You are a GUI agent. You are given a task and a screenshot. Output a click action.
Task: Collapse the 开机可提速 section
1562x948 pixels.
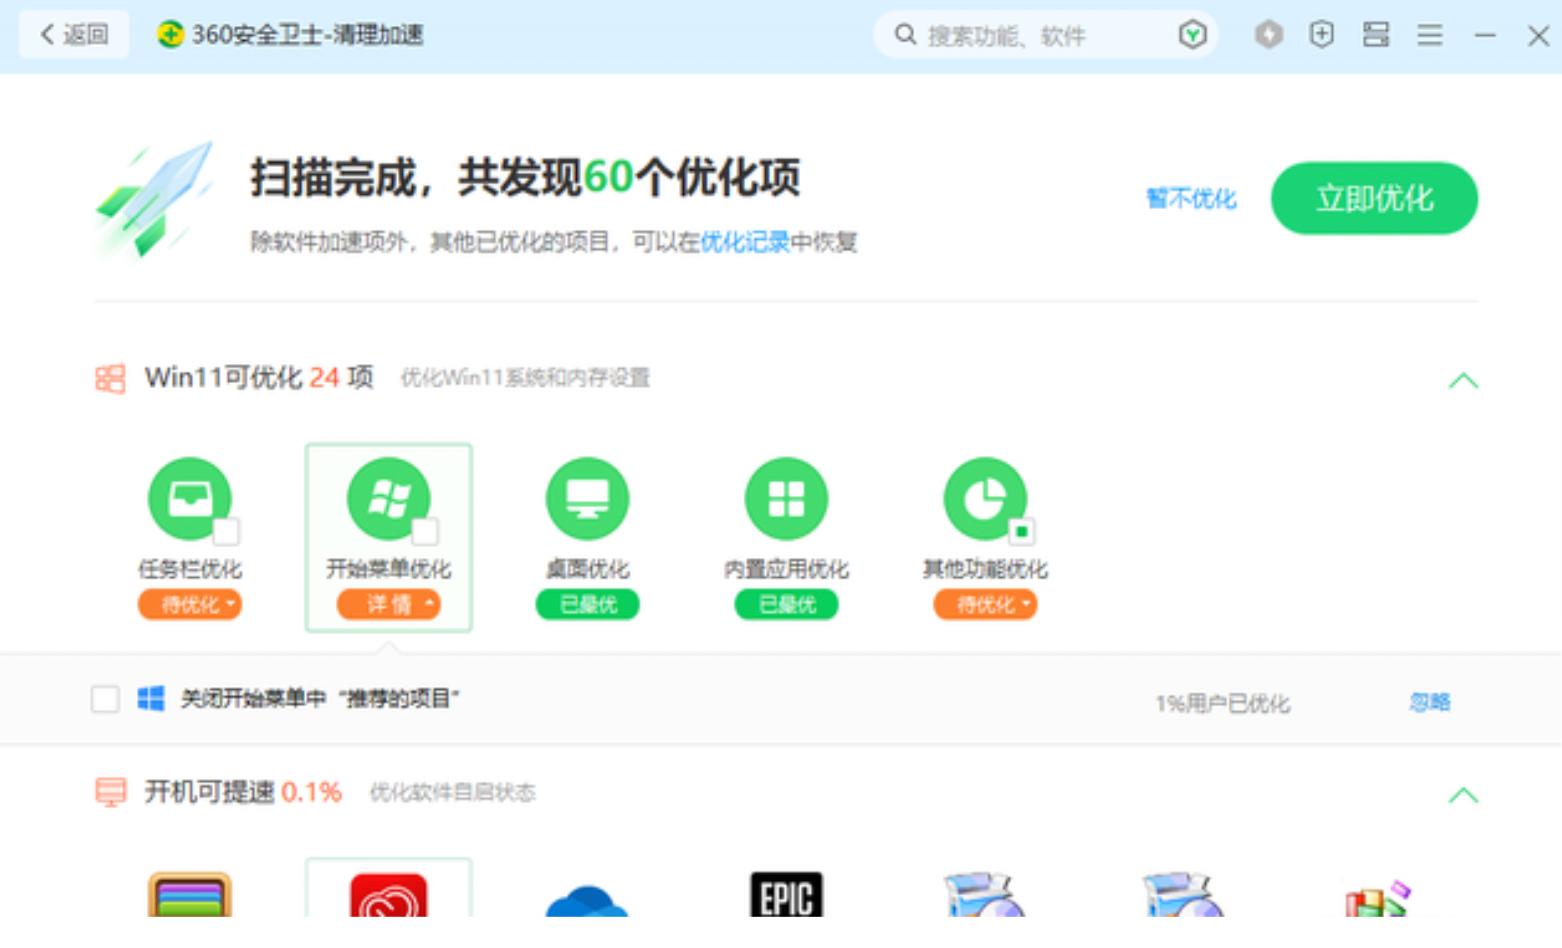[x=1464, y=794]
